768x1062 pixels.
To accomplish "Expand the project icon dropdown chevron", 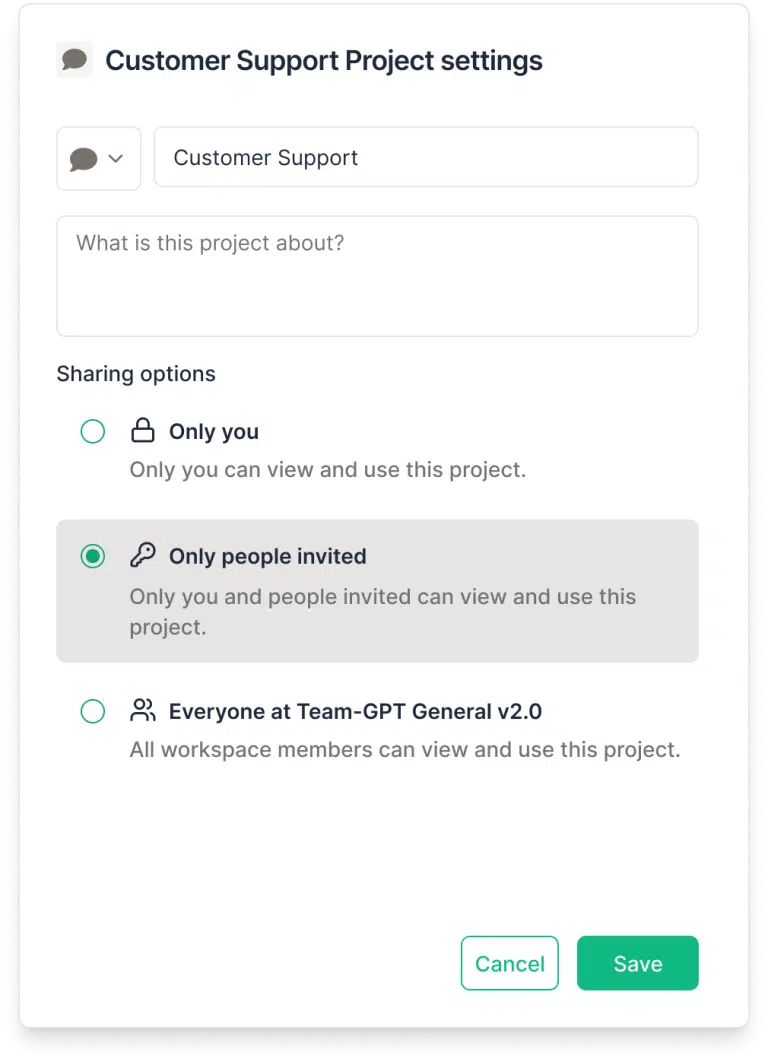I will click(116, 158).
